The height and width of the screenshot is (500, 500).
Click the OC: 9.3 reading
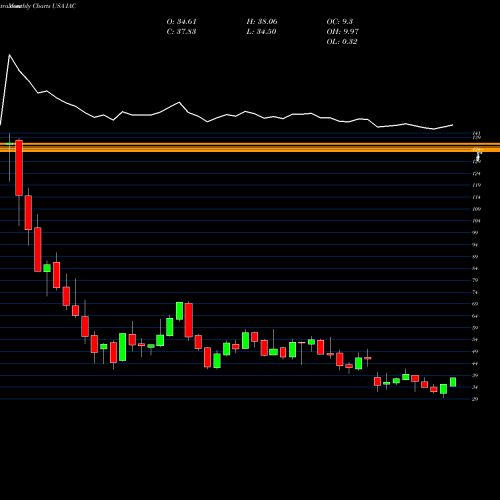pos(339,22)
